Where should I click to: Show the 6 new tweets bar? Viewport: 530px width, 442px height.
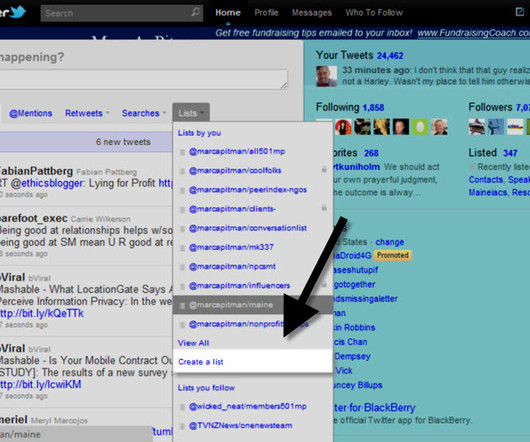click(x=86, y=142)
